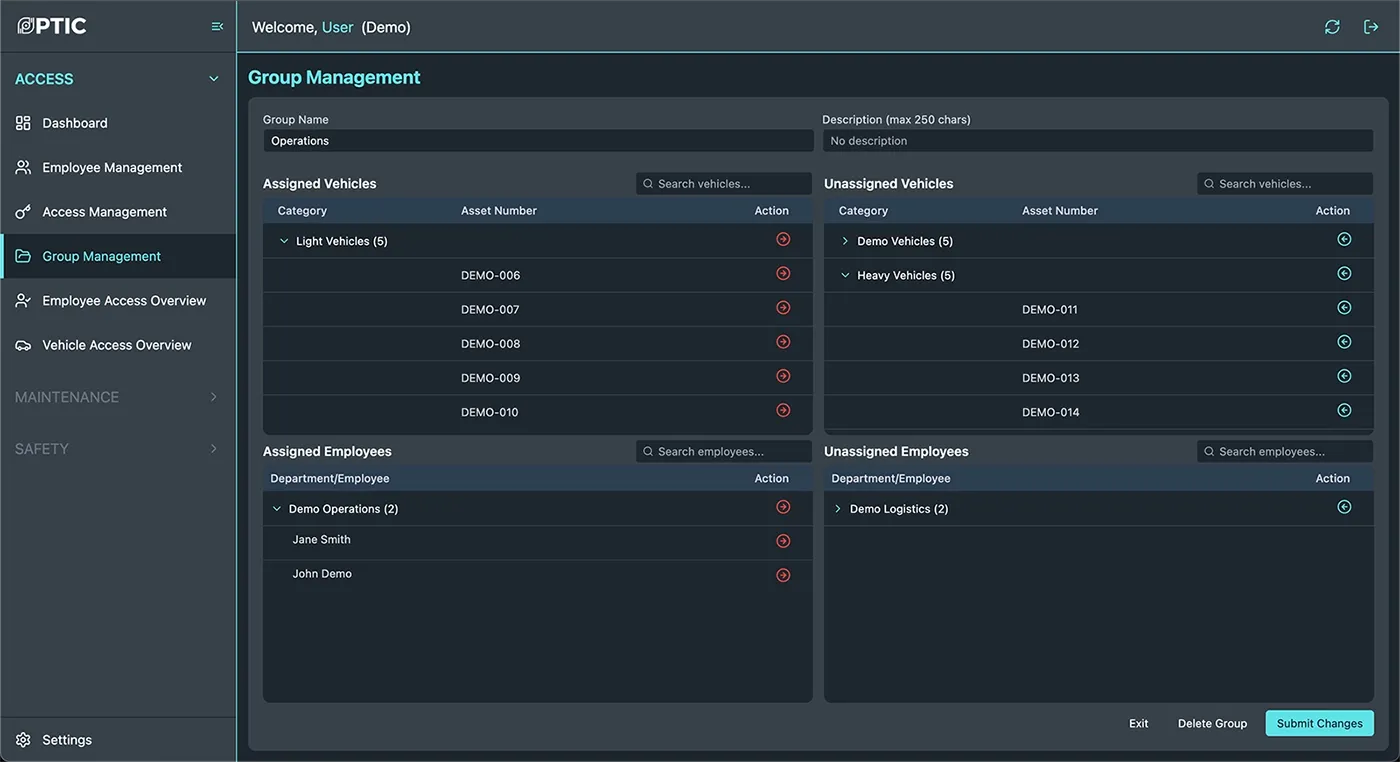Click Category header in Unassigned Vehicles
The image size is (1400, 762).
(863, 211)
